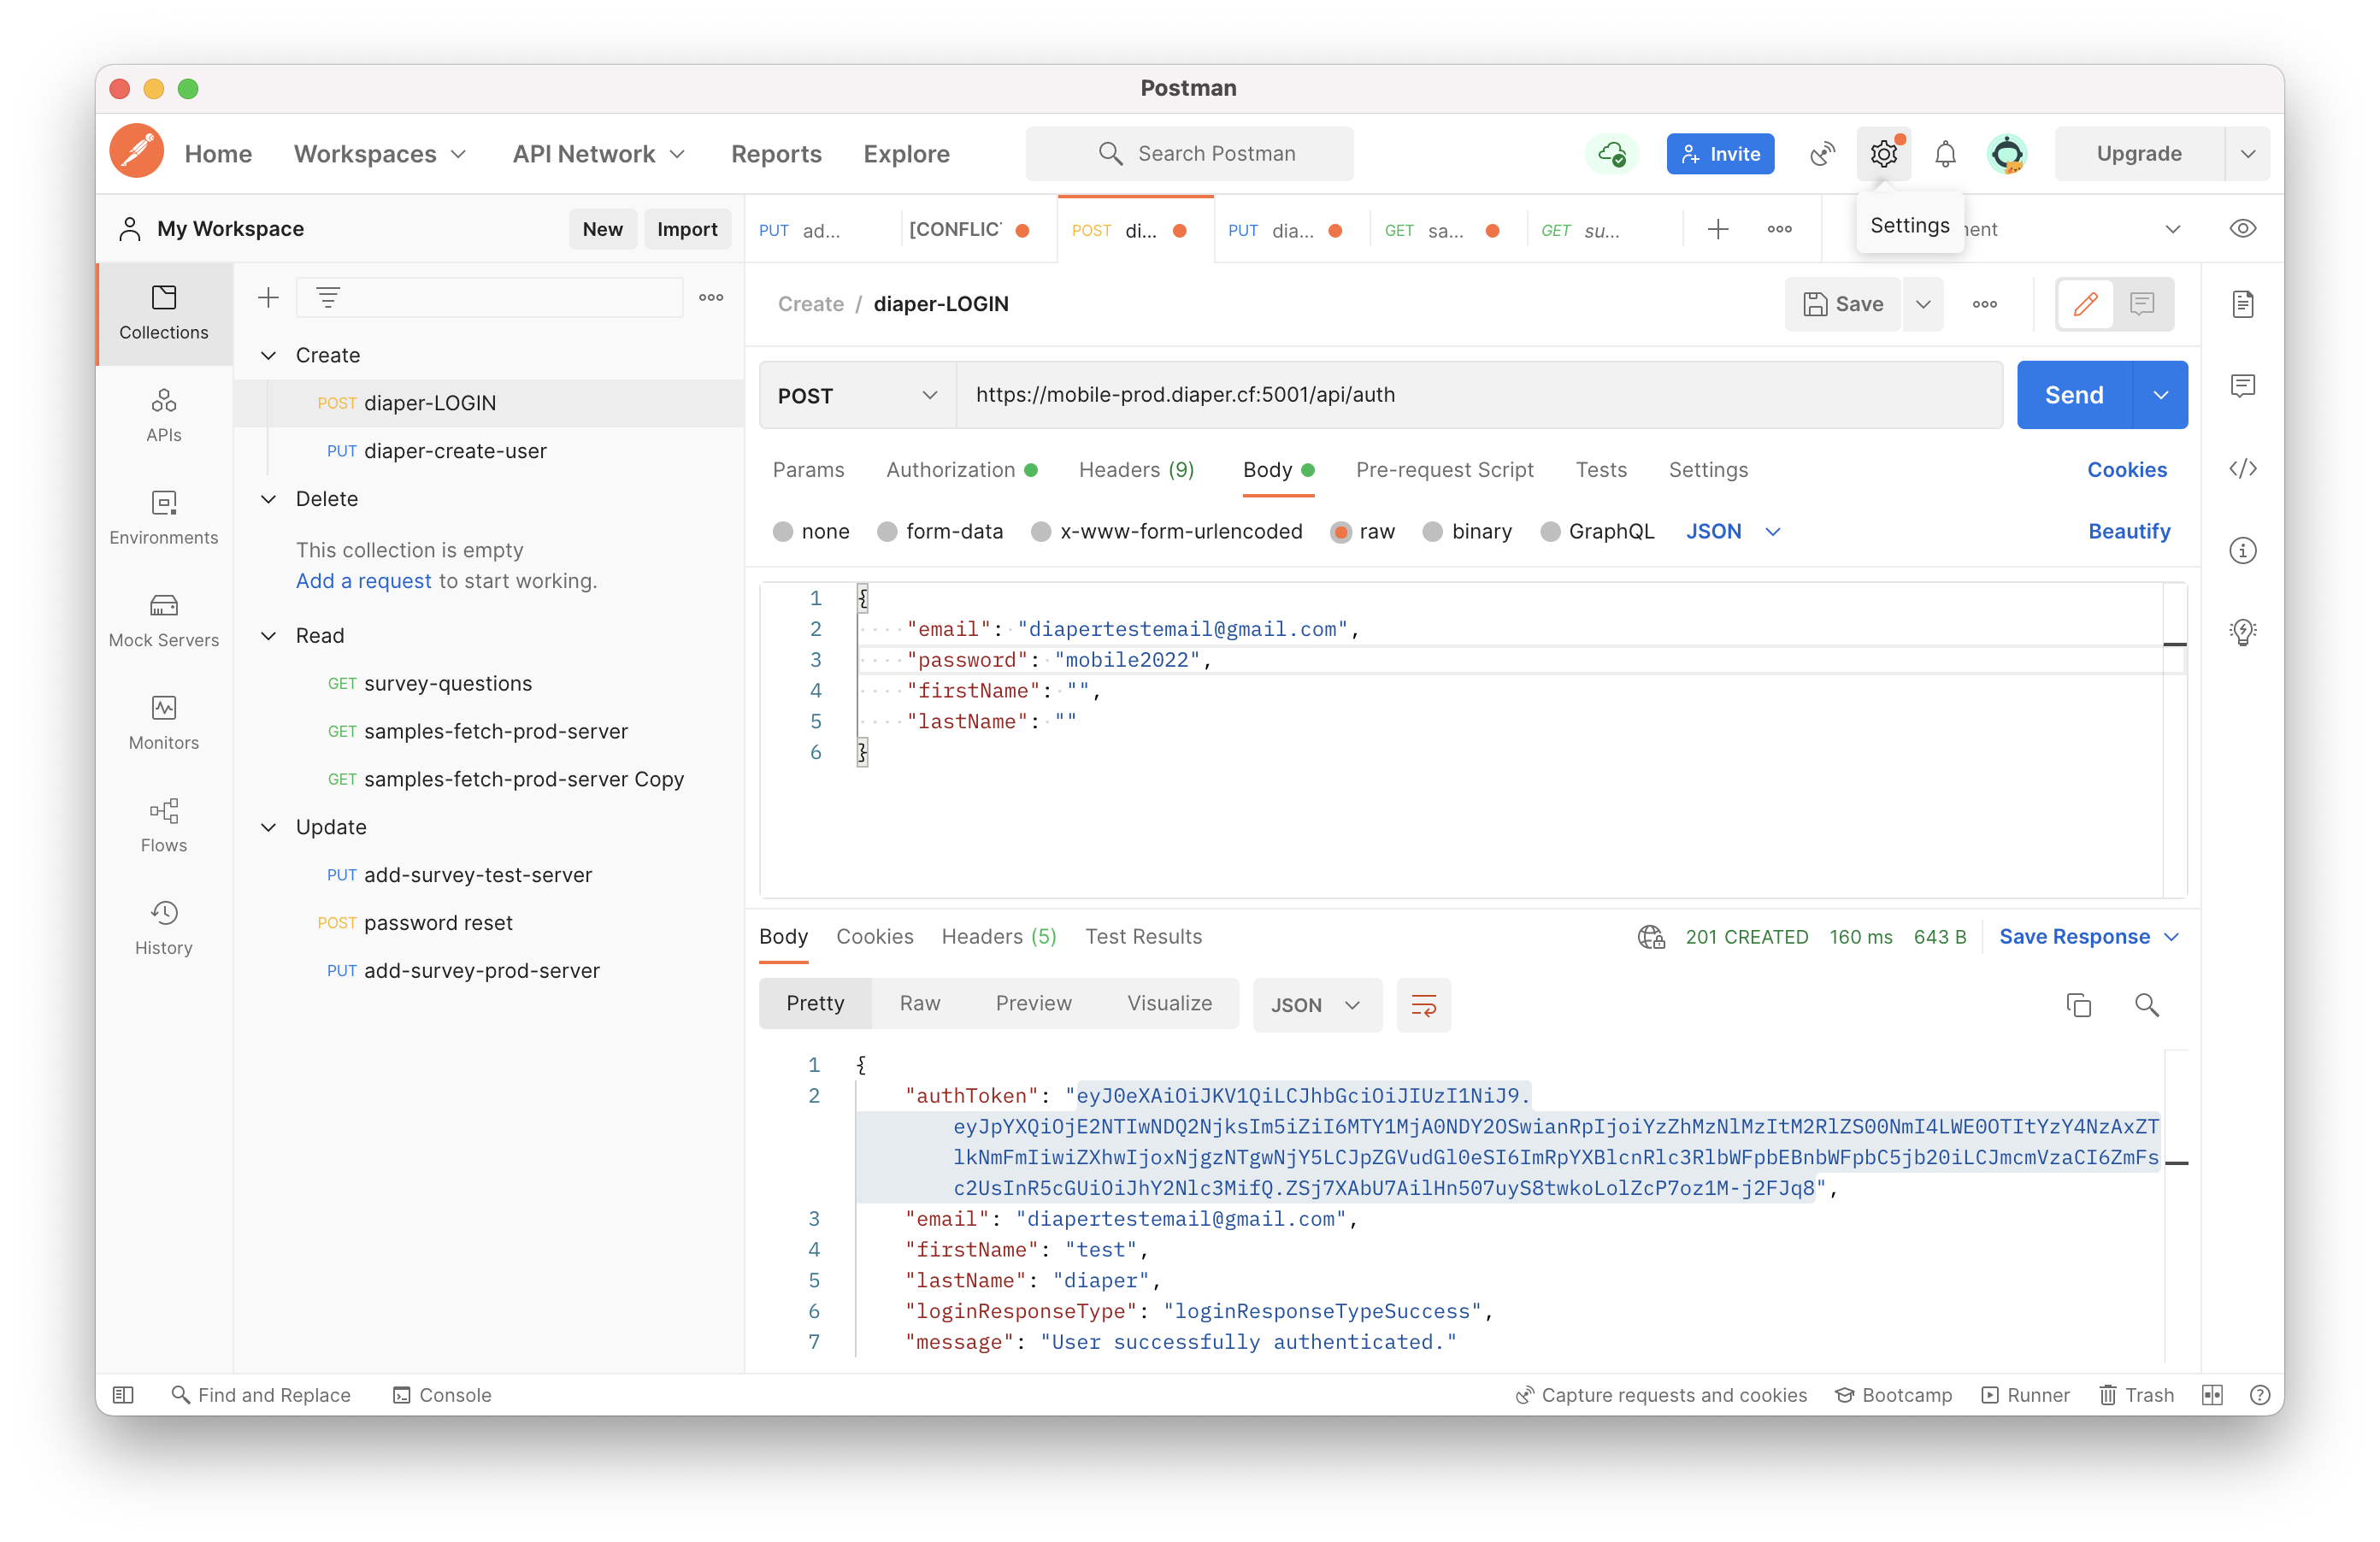Viewport: 2380px width, 1542px height.
Task: Search response with magnifier icon
Action: pos(2147,1005)
